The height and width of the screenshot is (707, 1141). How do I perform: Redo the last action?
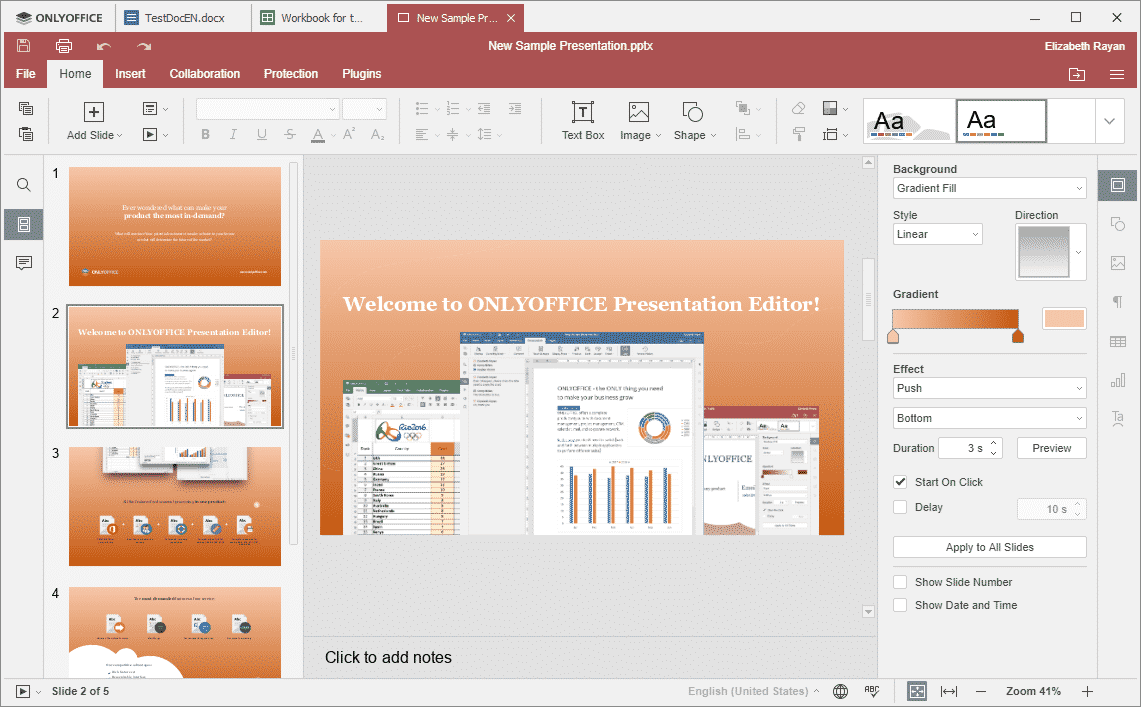144,47
